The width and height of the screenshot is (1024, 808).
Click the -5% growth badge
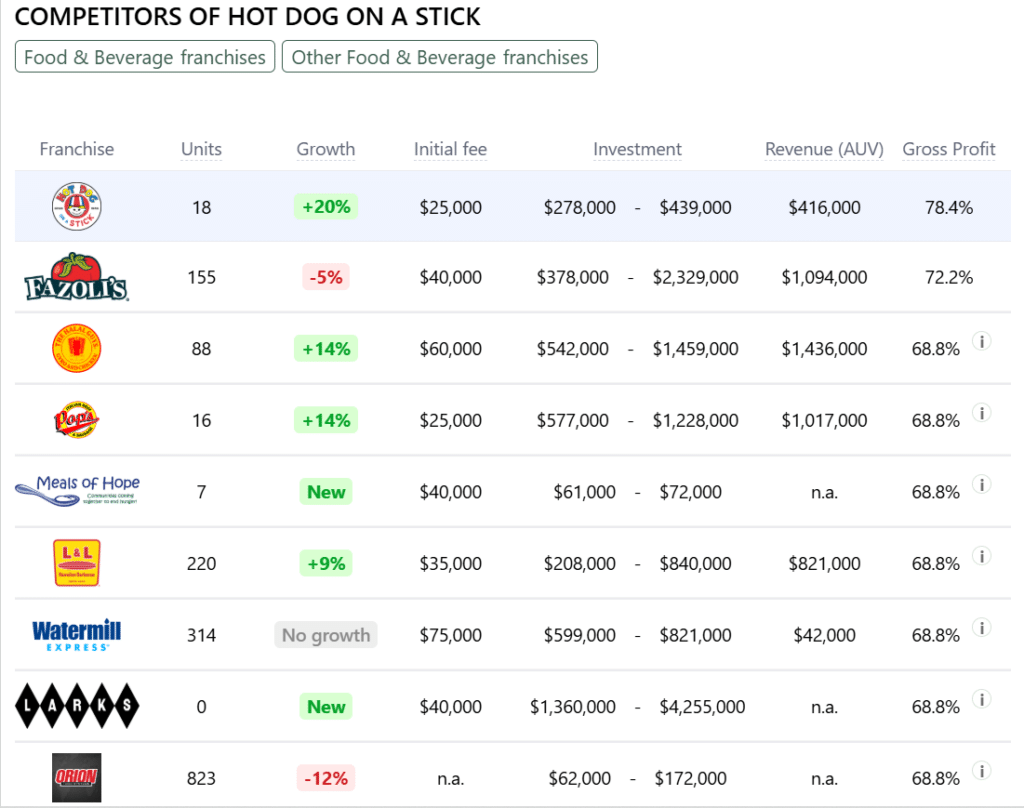point(326,277)
